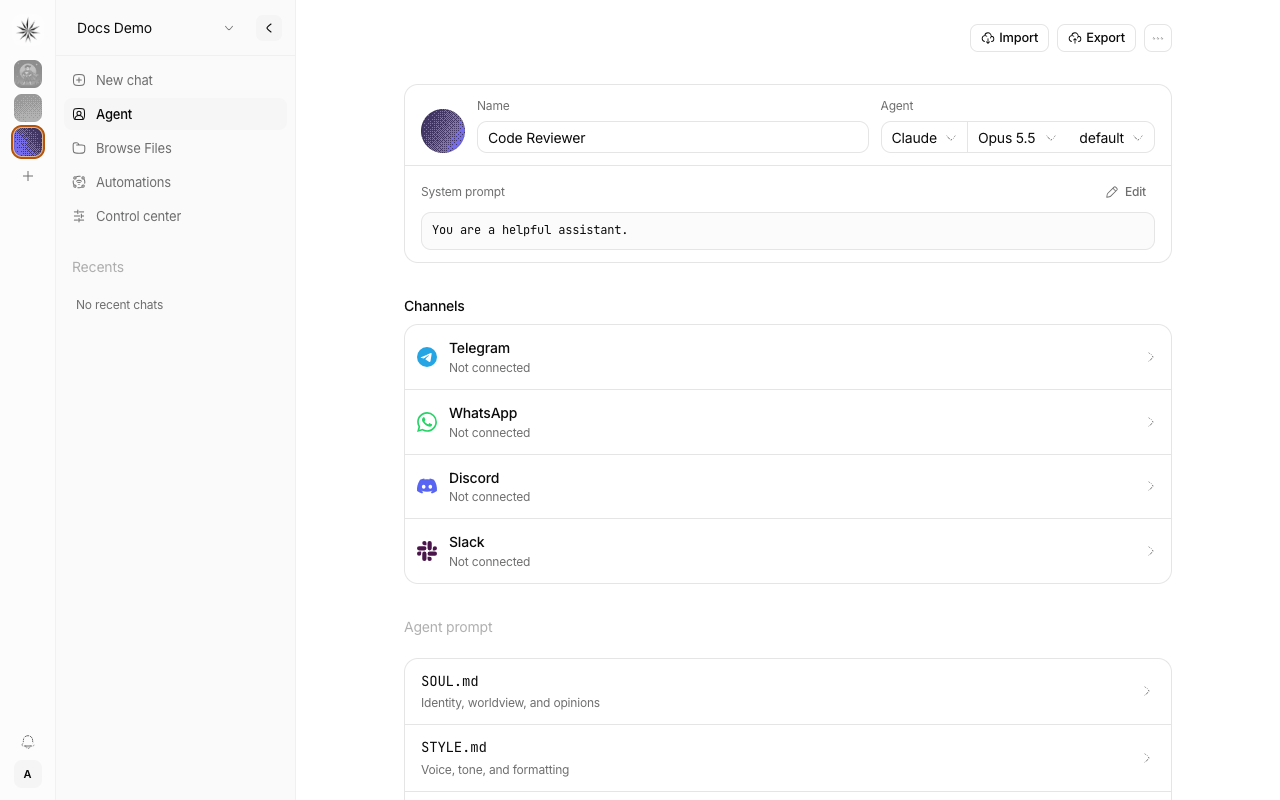
Task: Click the No recent chats text
Action: pos(120,305)
